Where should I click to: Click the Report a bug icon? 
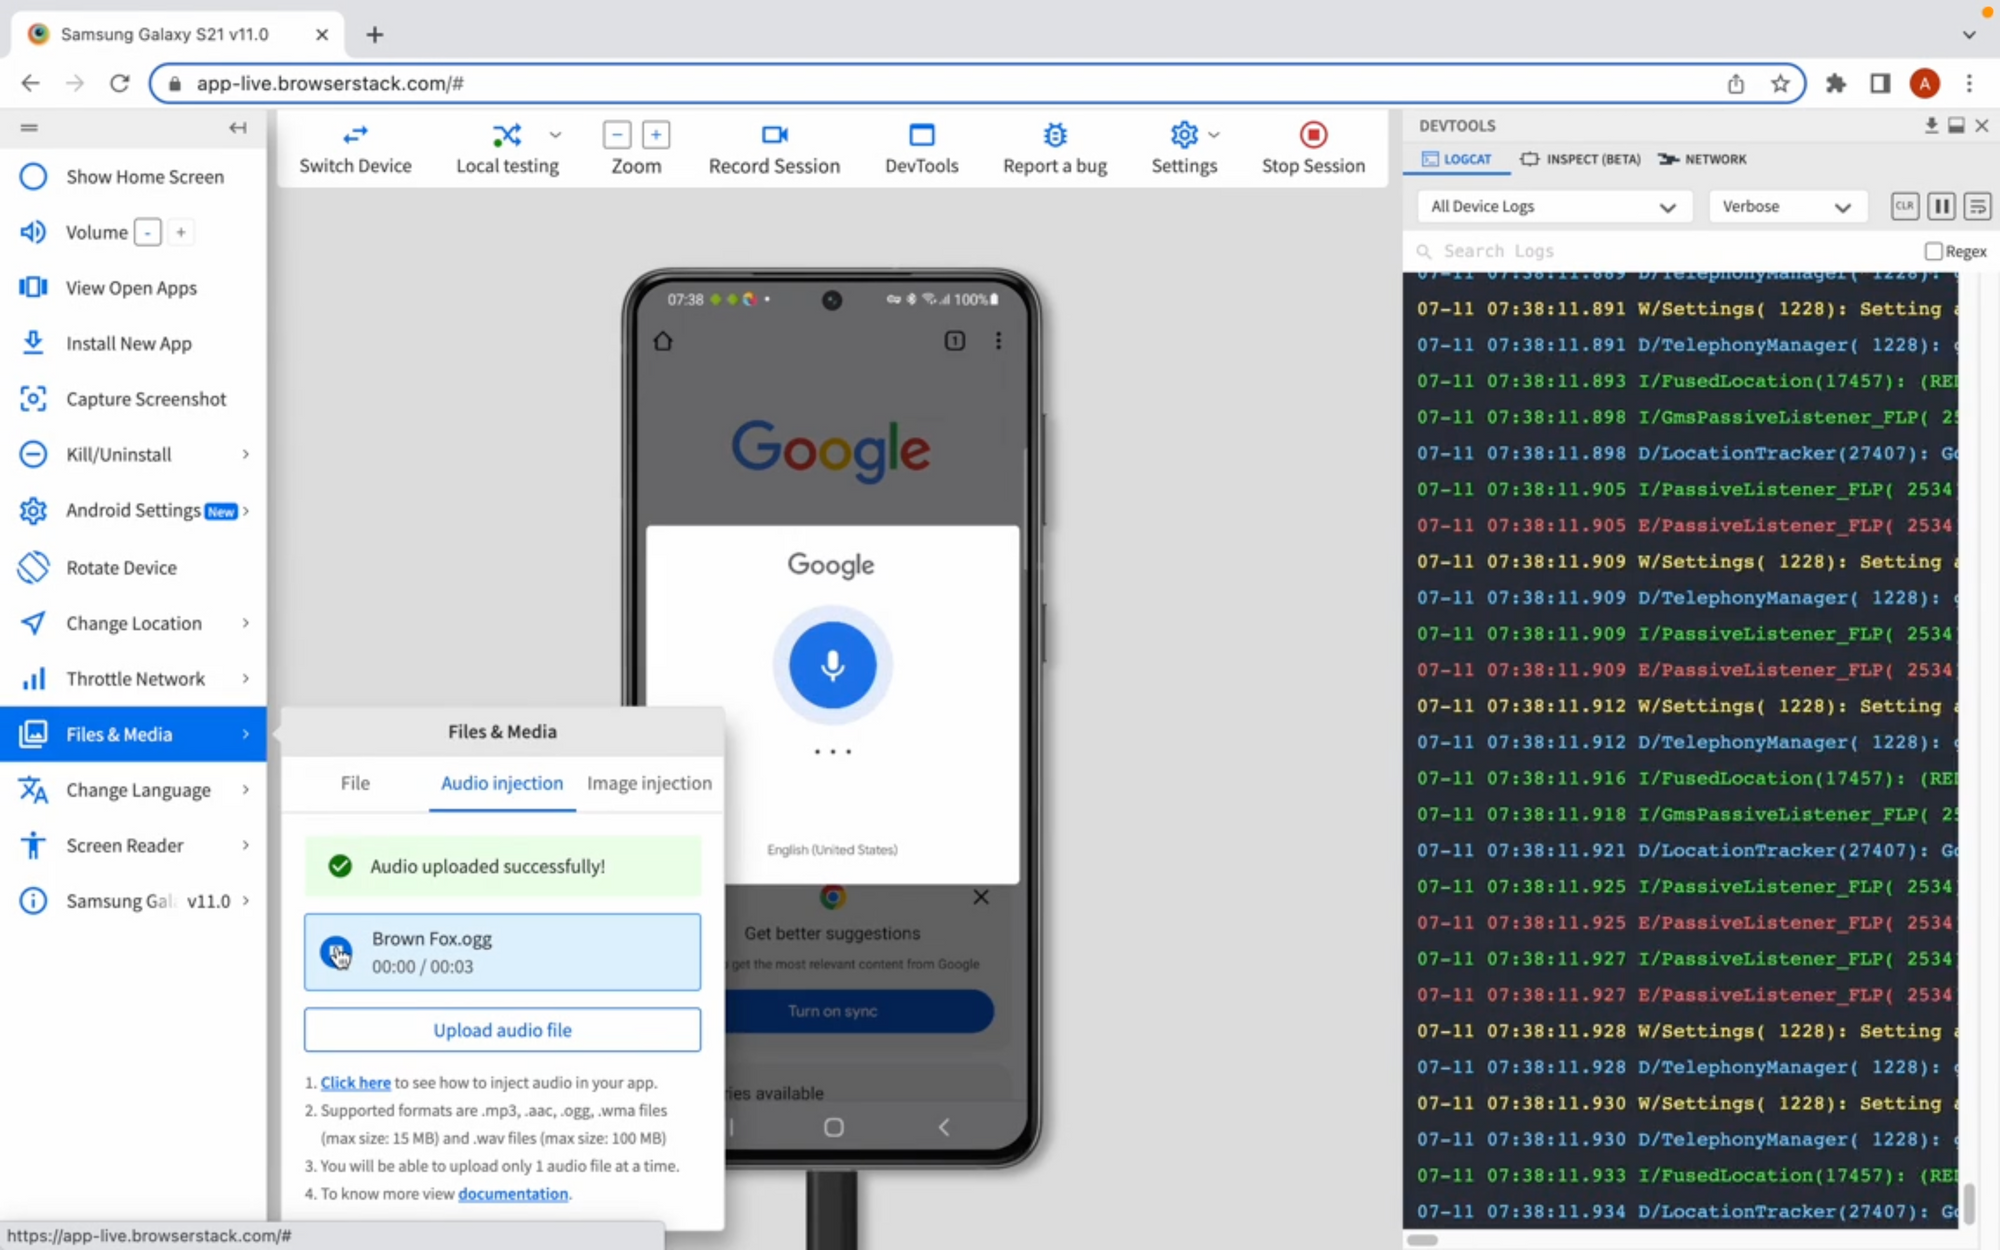click(x=1054, y=135)
